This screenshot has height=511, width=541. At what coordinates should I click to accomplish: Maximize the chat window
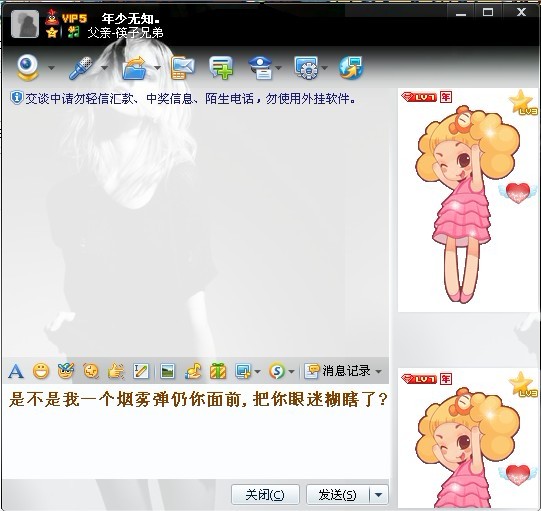click(488, 12)
